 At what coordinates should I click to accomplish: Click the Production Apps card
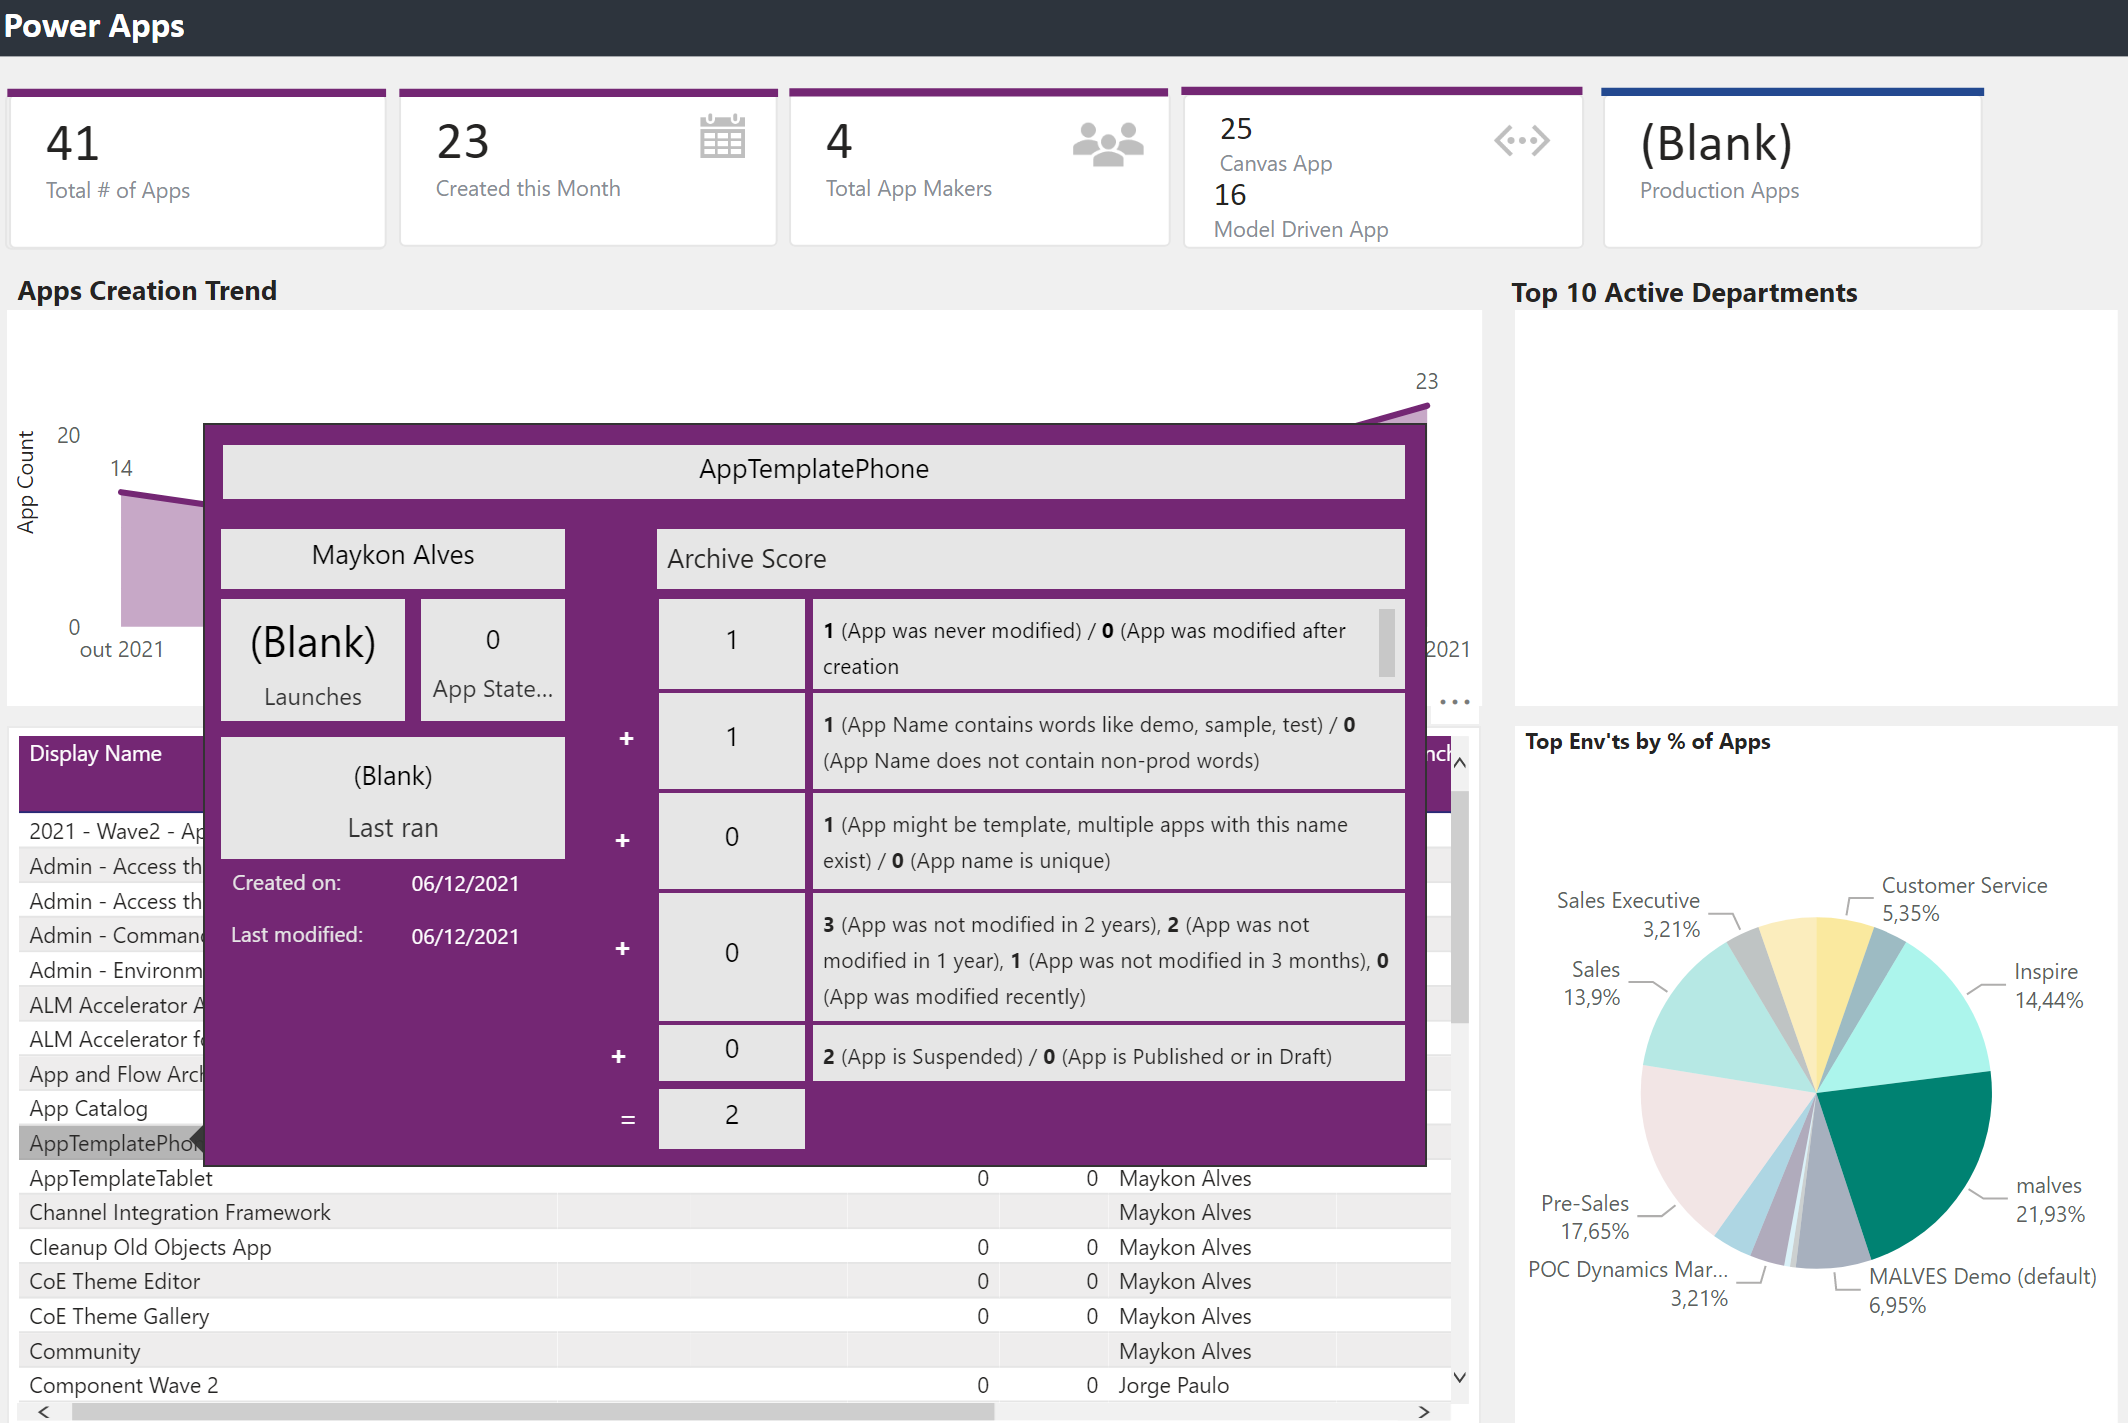[1791, 167]
